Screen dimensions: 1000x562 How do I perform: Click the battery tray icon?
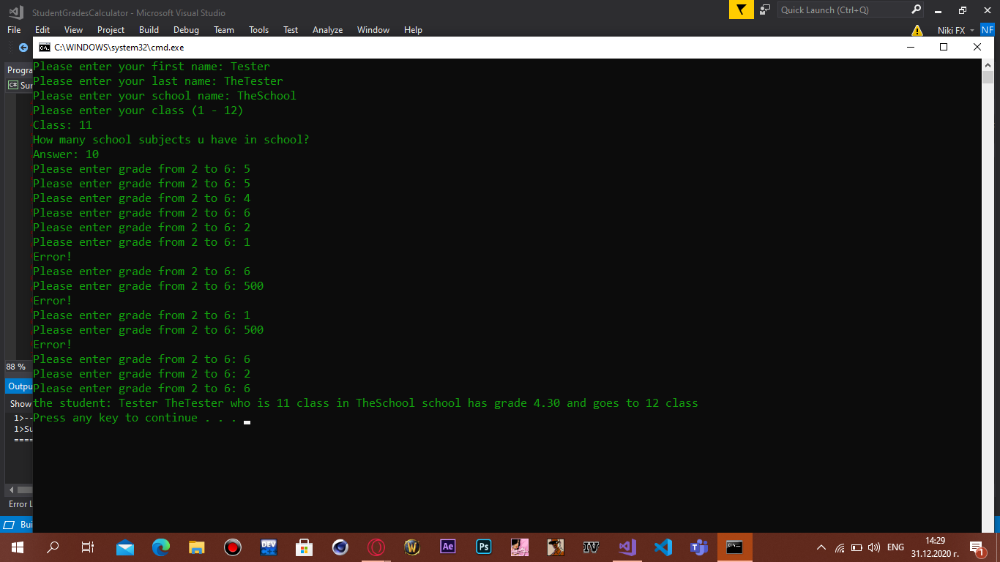pyautogui.click(x=857, y=547)
